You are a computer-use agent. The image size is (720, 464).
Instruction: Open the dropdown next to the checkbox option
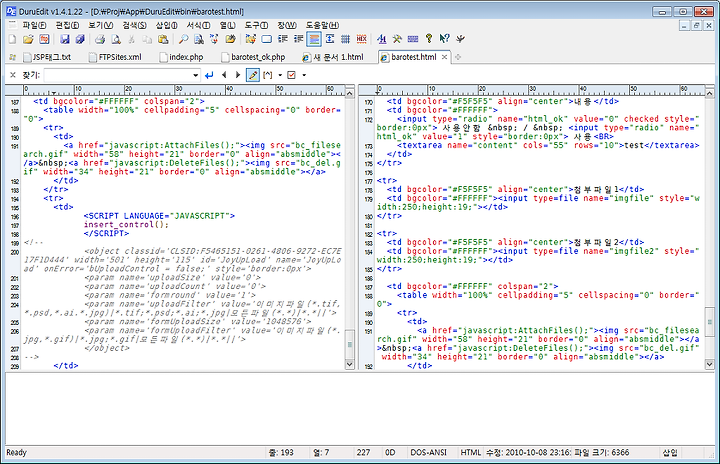(x=304, y=75)
